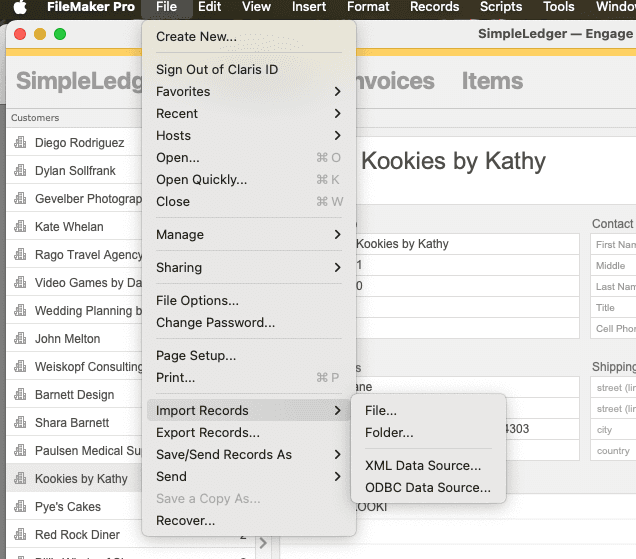Import records from Folder...
Viewport: 636px width, 559px height.
point(428,432)
